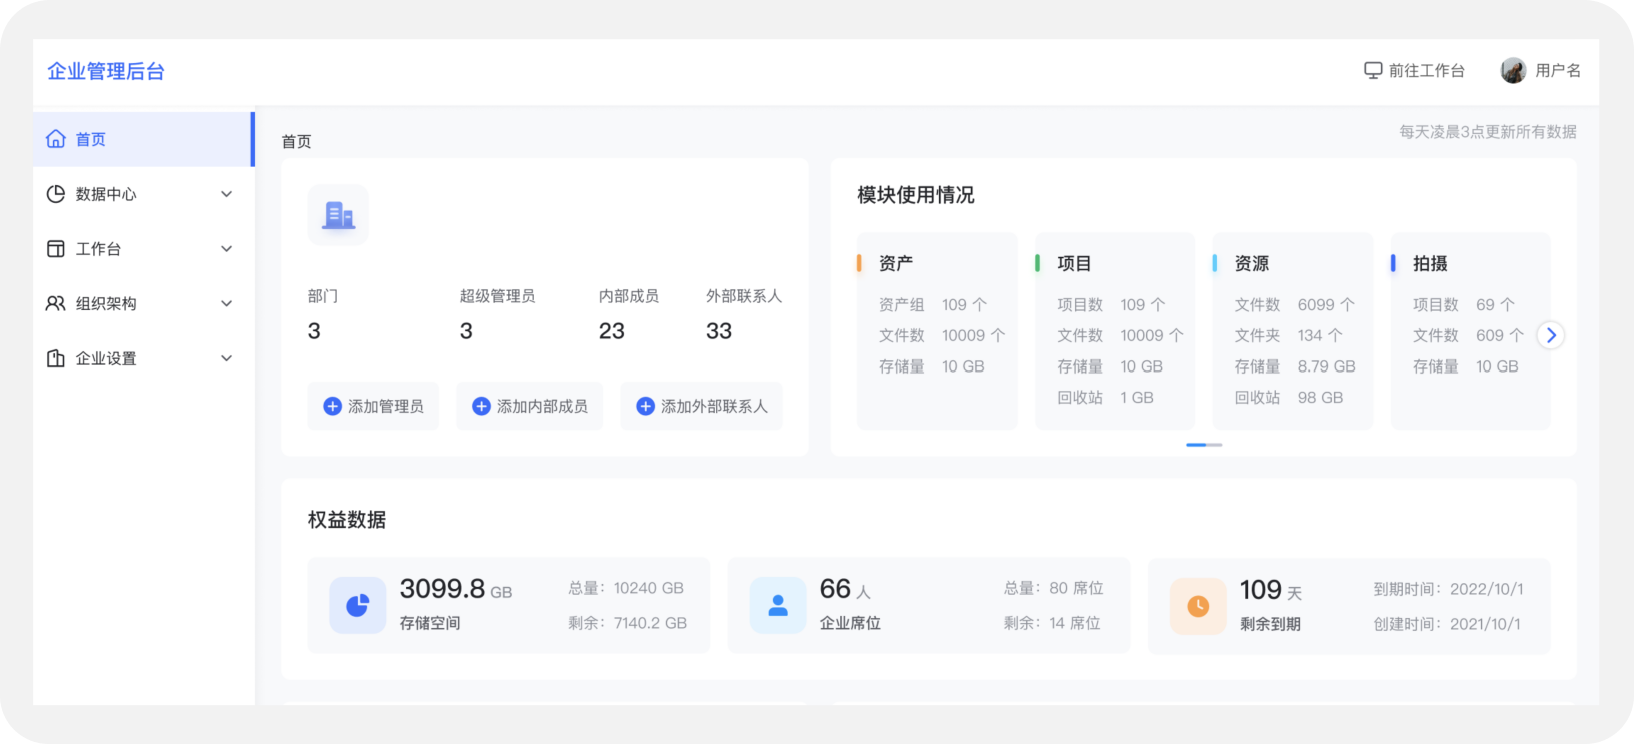Click the 企业设置 building icon
1634x746 pixels.
tap(56, 358)
